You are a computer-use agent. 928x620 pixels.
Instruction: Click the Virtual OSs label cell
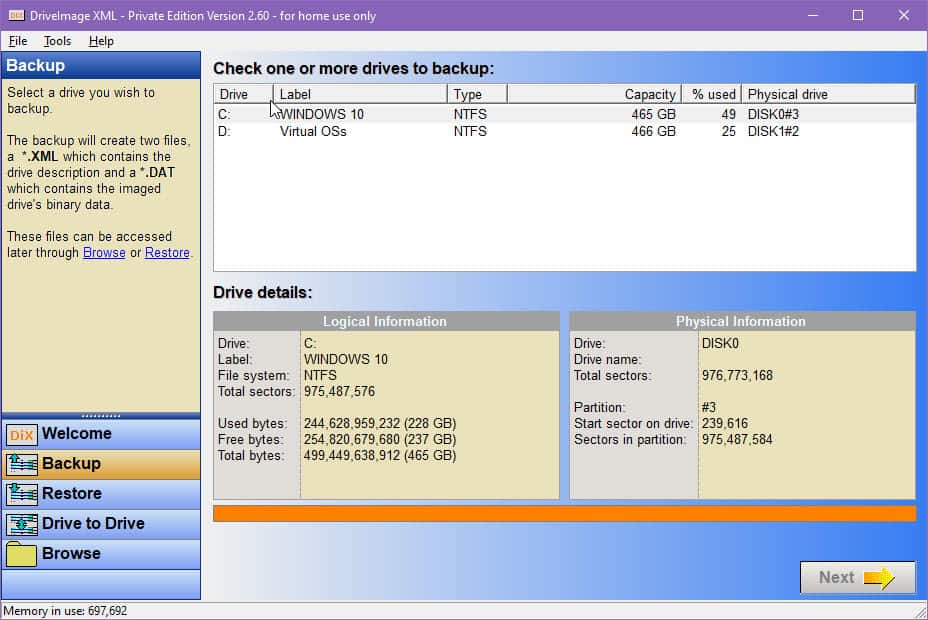313,131
